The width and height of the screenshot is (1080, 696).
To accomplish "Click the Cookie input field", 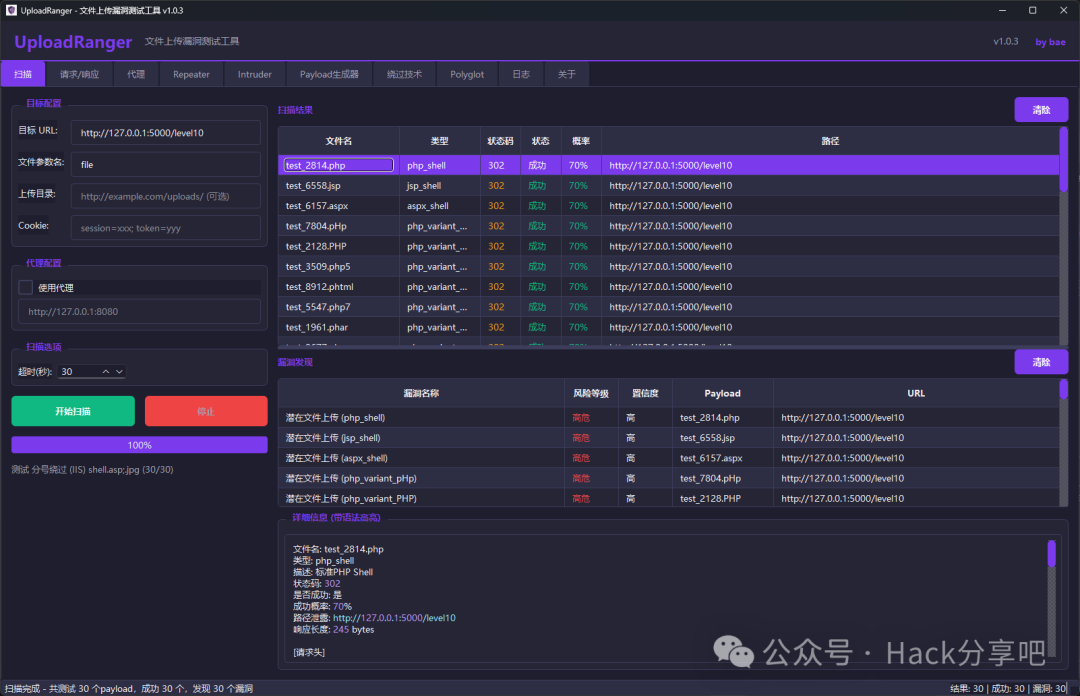I will coord(166,228).
